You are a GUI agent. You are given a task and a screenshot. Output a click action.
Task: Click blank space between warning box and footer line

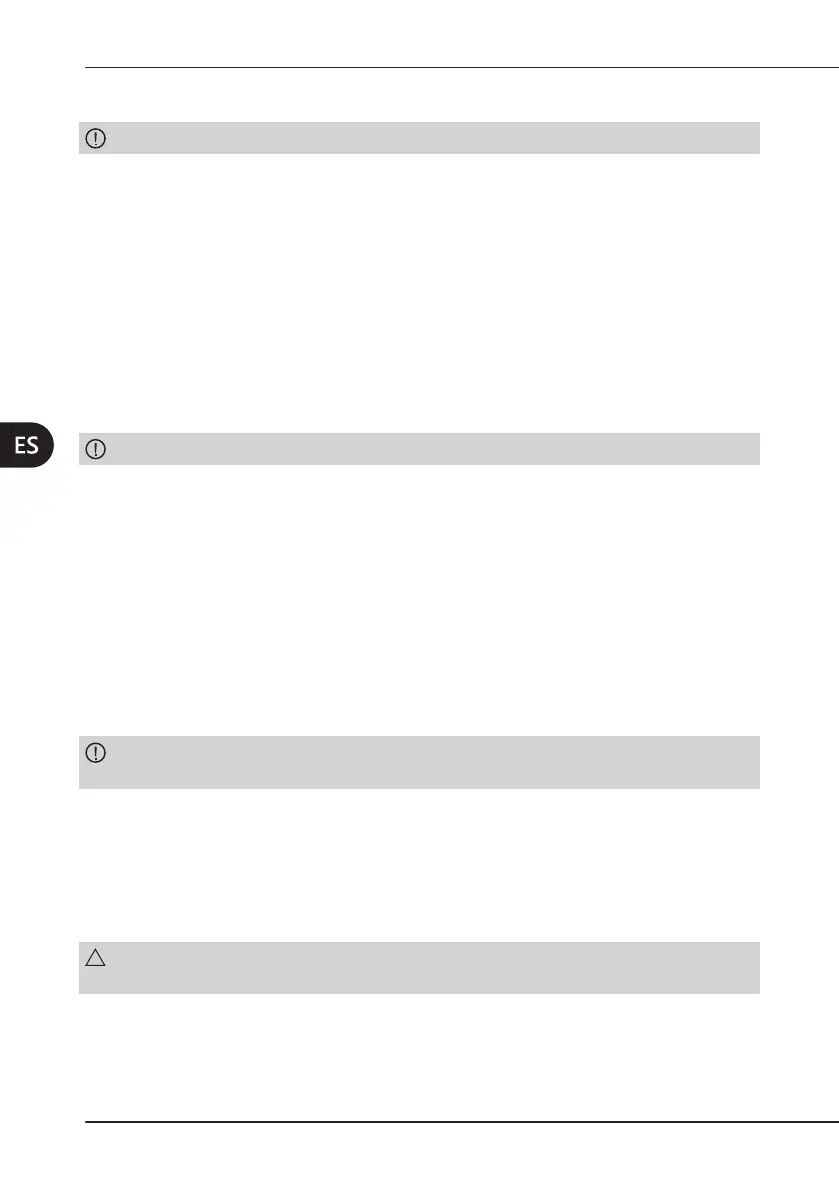click(419, 1055)
